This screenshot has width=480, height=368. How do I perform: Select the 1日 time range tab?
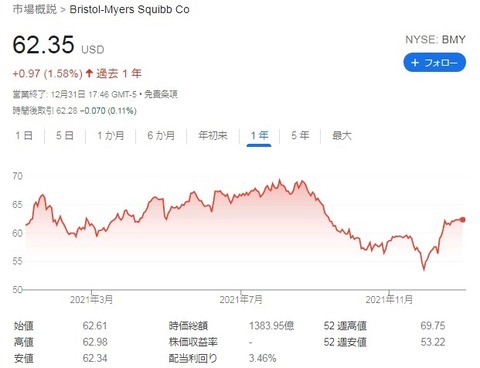point(24,136)
